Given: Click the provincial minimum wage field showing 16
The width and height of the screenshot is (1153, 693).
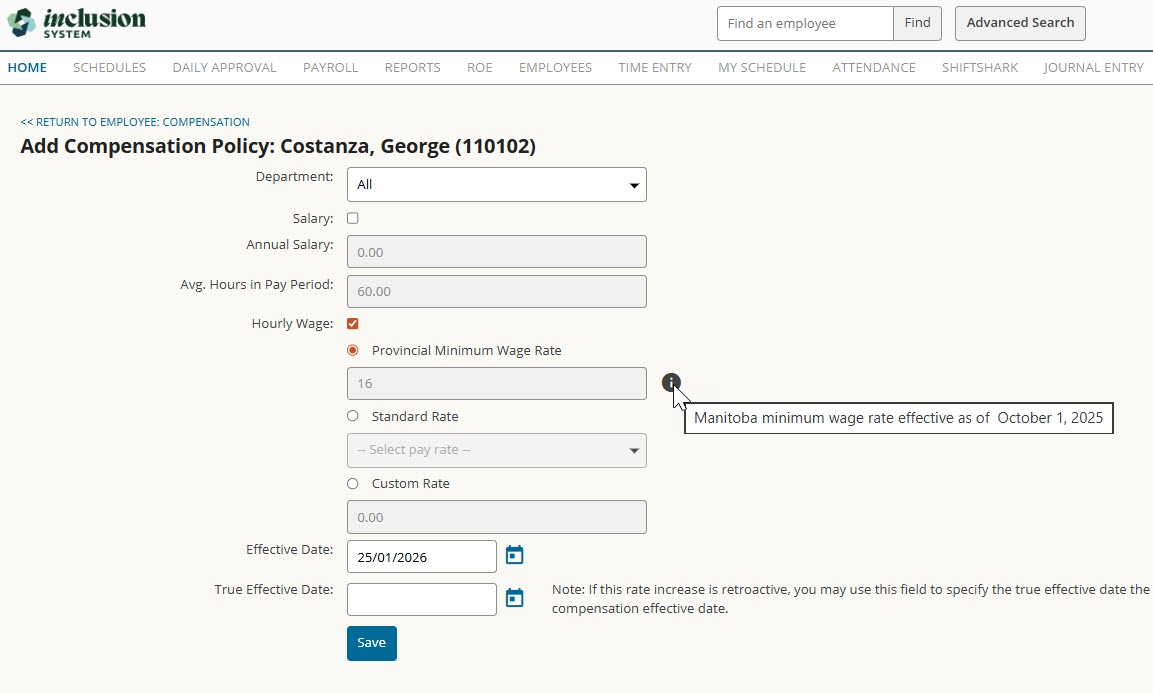Looking at the screenshot, I should pos(496,383).
